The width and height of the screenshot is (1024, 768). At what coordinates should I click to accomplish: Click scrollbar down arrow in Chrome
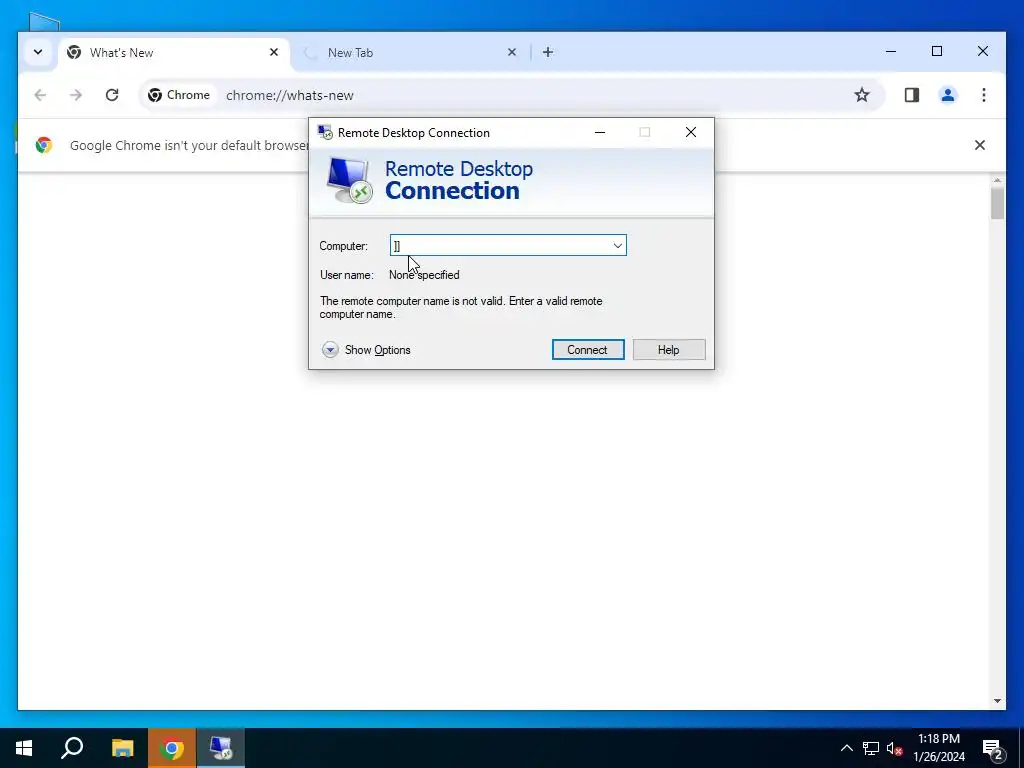[x=997, y=701]
